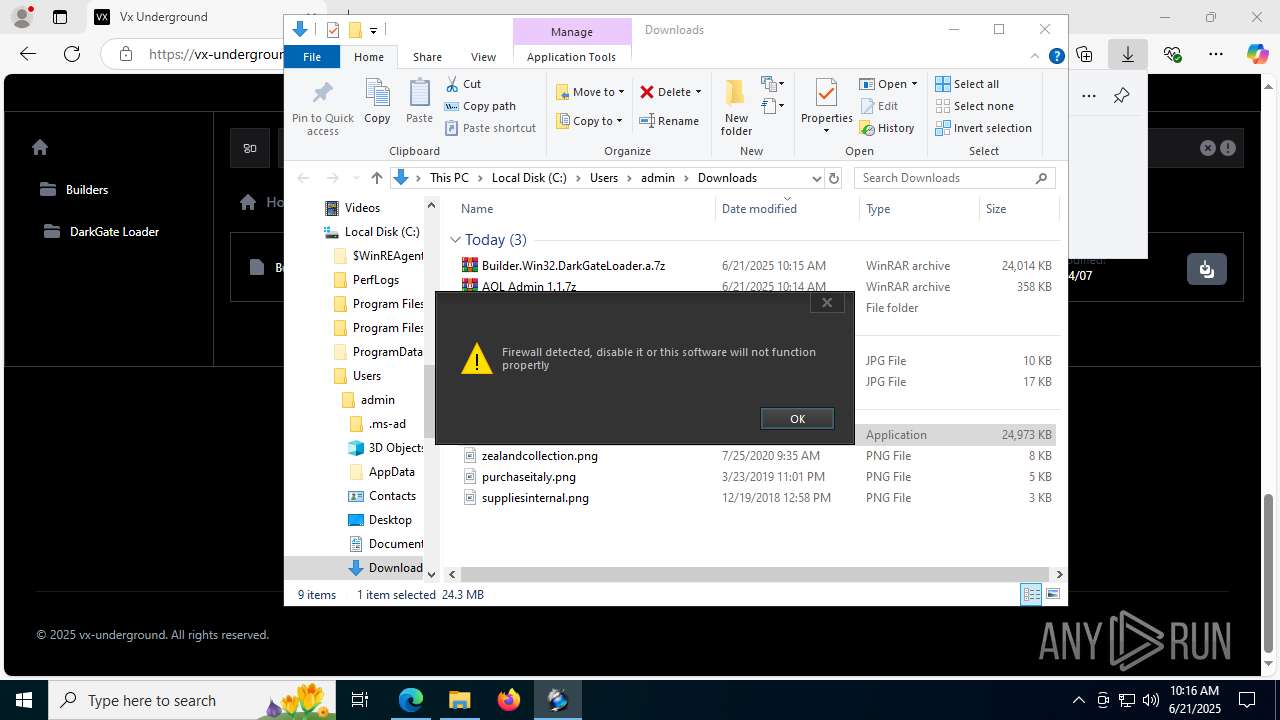Screen dimensions: 1280x720
Task: Open the address bar history dropdown
Action: click(x=816, y=178)
